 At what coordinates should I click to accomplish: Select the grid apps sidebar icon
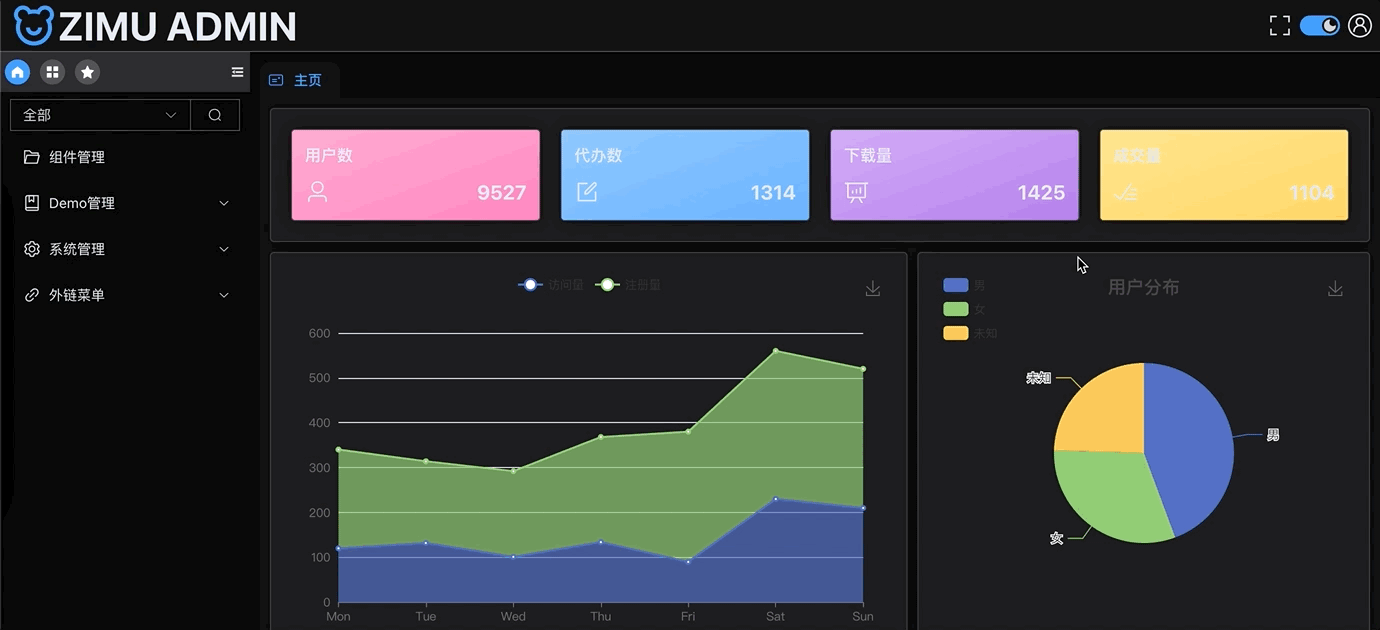click(x=52, y=72)
